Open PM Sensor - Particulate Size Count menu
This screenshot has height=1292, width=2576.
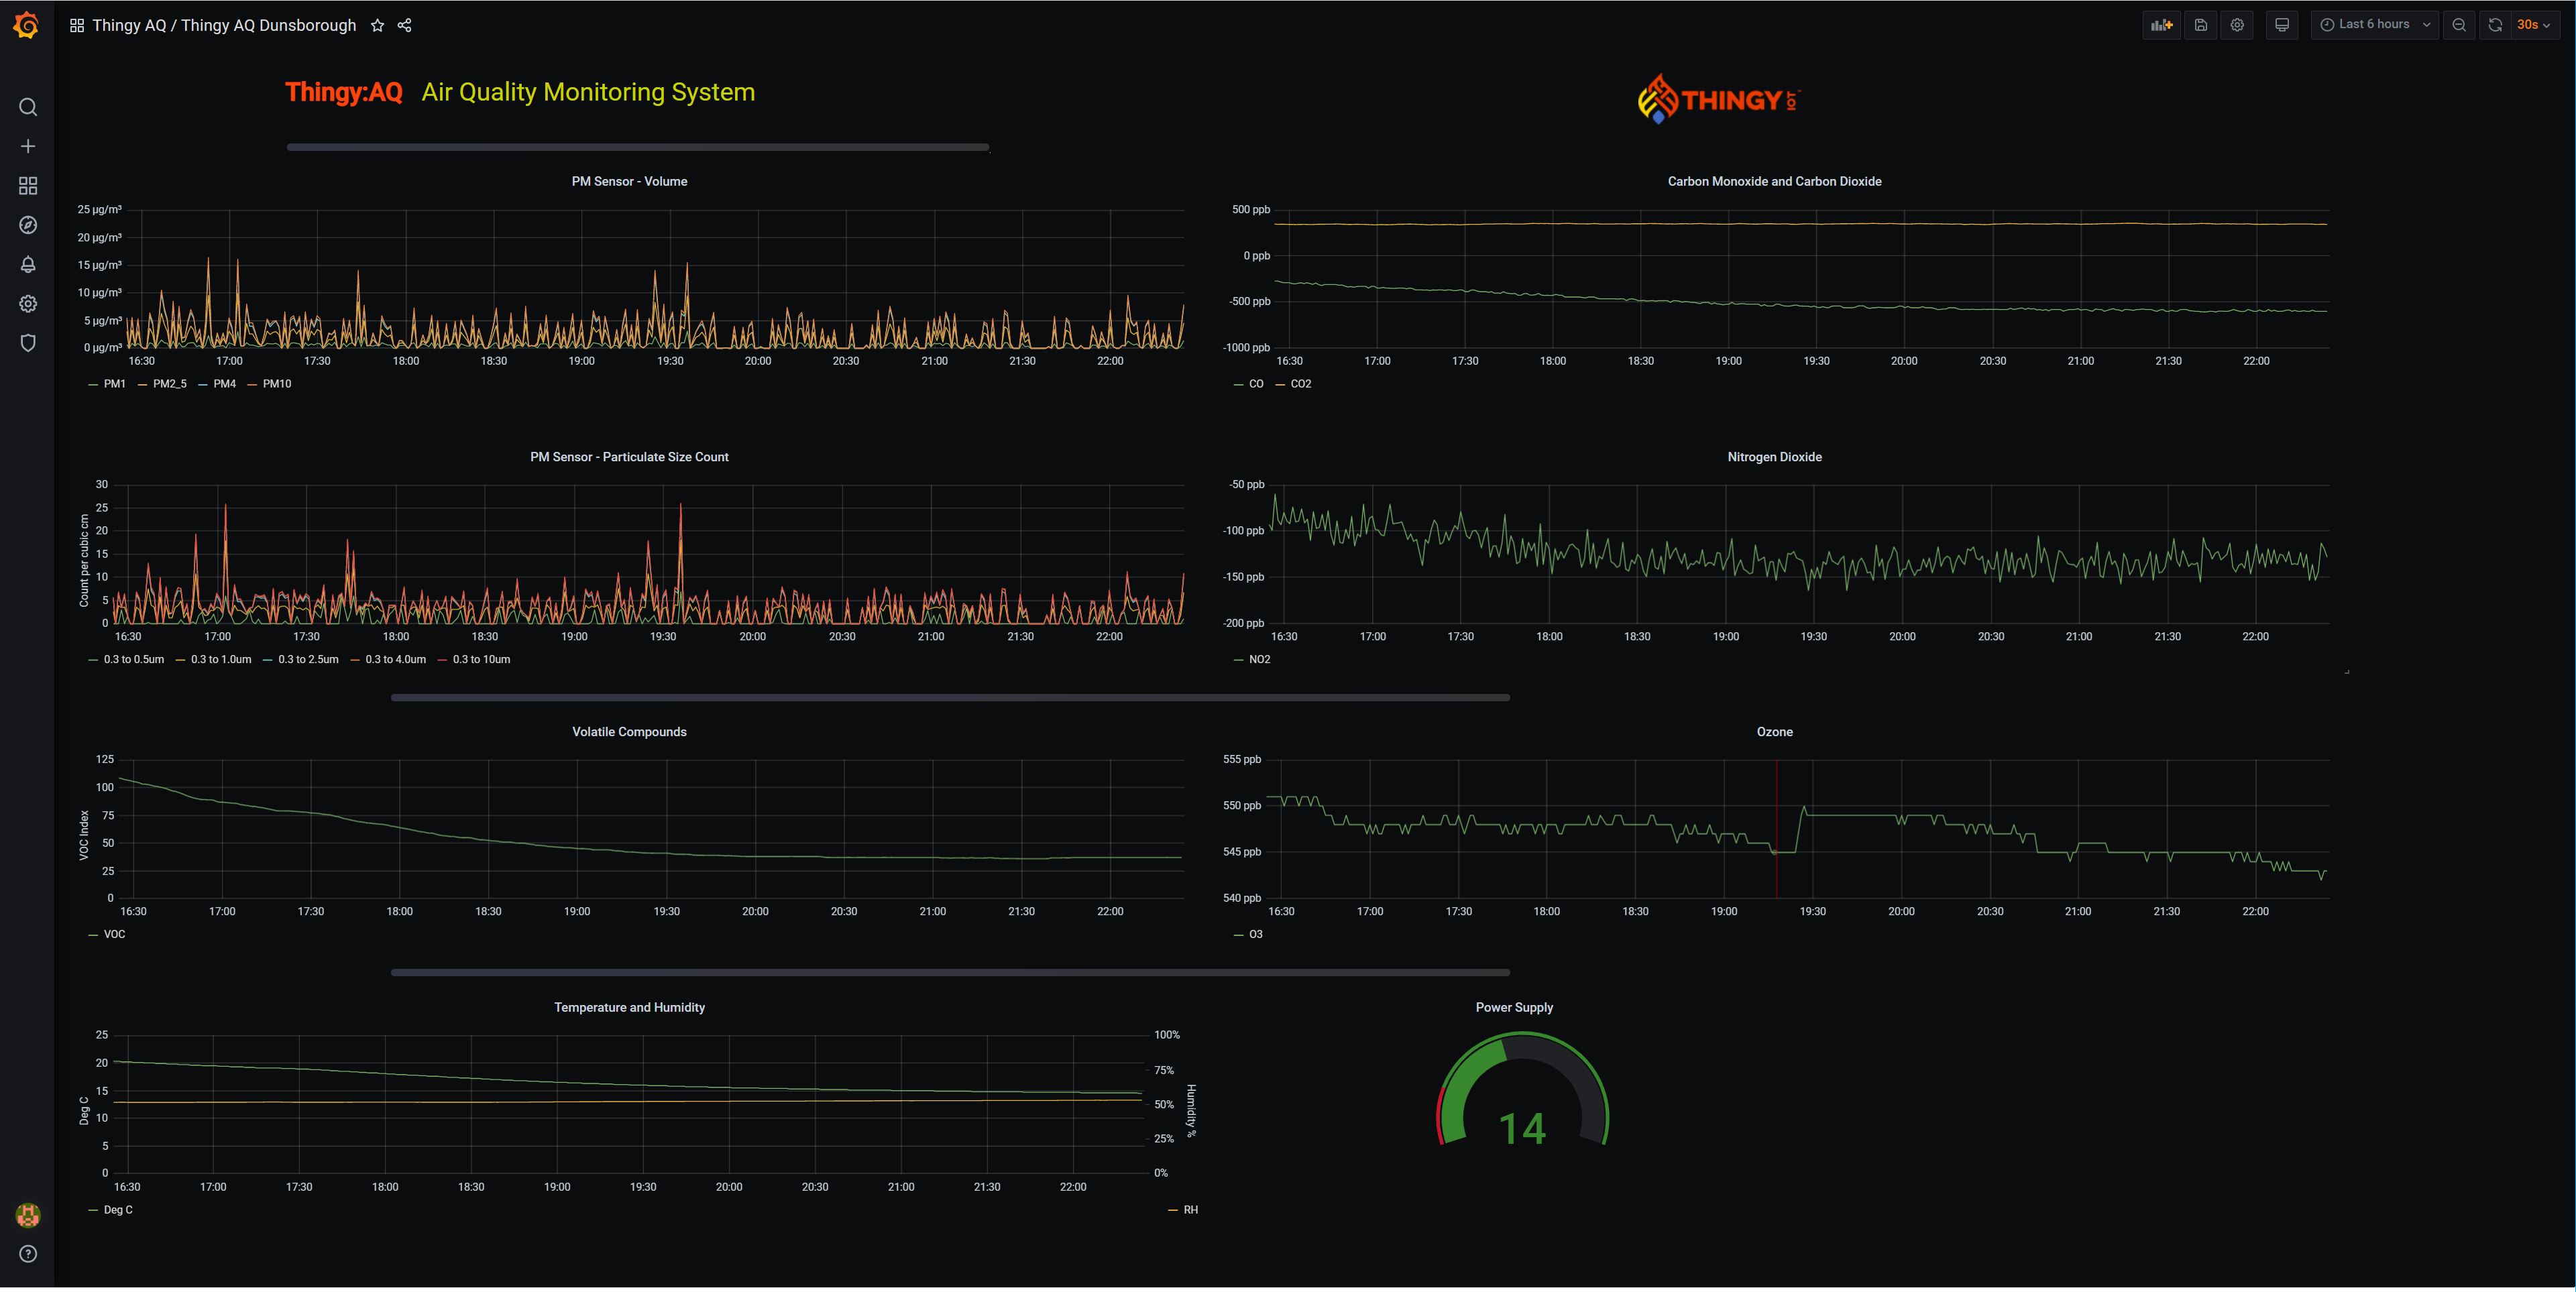[x=629, y=457]
